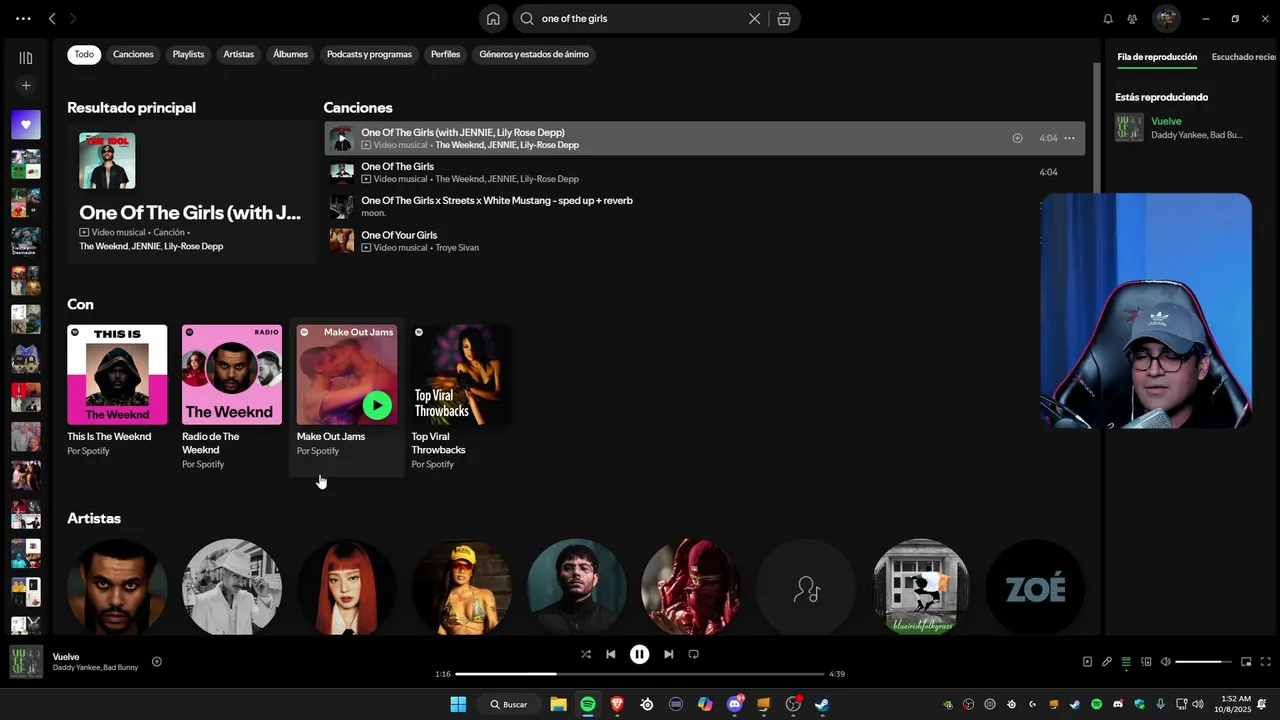Filter results by Álbumes

click(290, 55)
